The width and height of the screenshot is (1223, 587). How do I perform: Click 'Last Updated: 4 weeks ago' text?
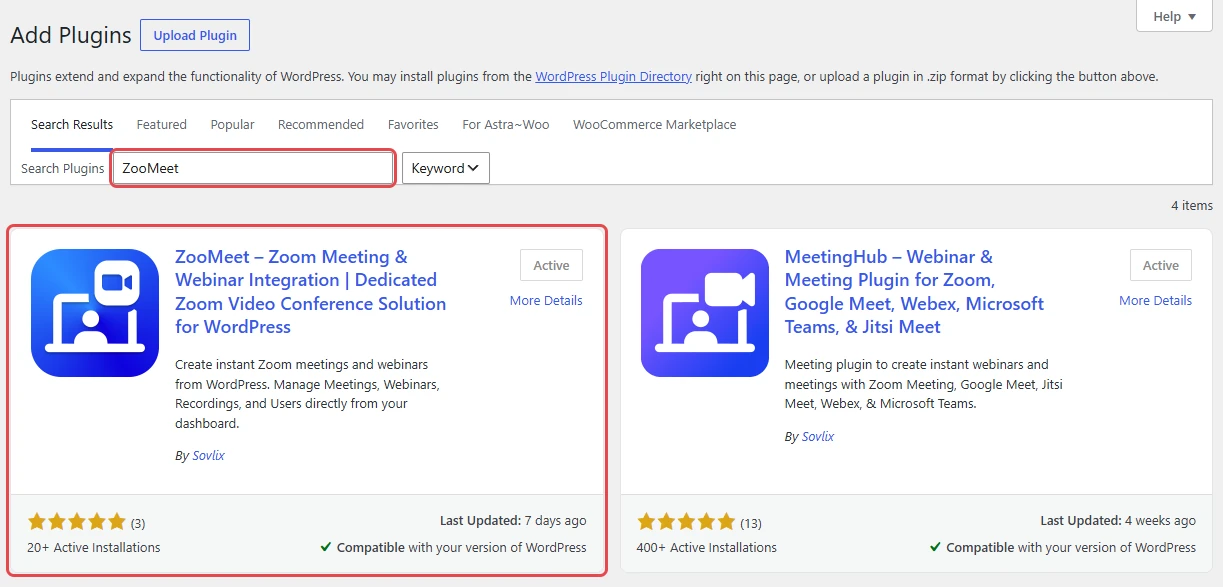pos(1118,521)
